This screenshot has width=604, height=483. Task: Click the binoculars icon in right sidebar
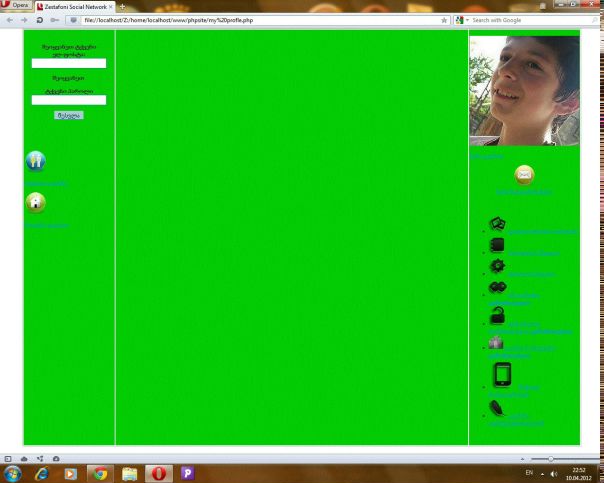click(x=497, y=288)
